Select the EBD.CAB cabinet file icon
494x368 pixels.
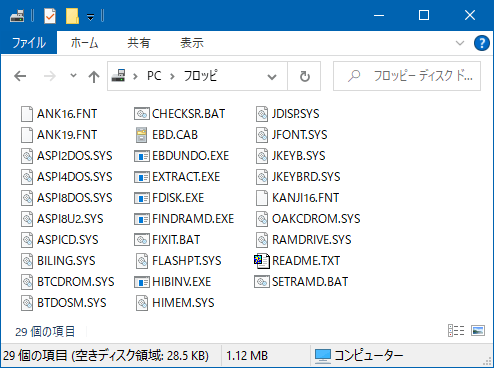pyautogui.click(x=142, y=135)
